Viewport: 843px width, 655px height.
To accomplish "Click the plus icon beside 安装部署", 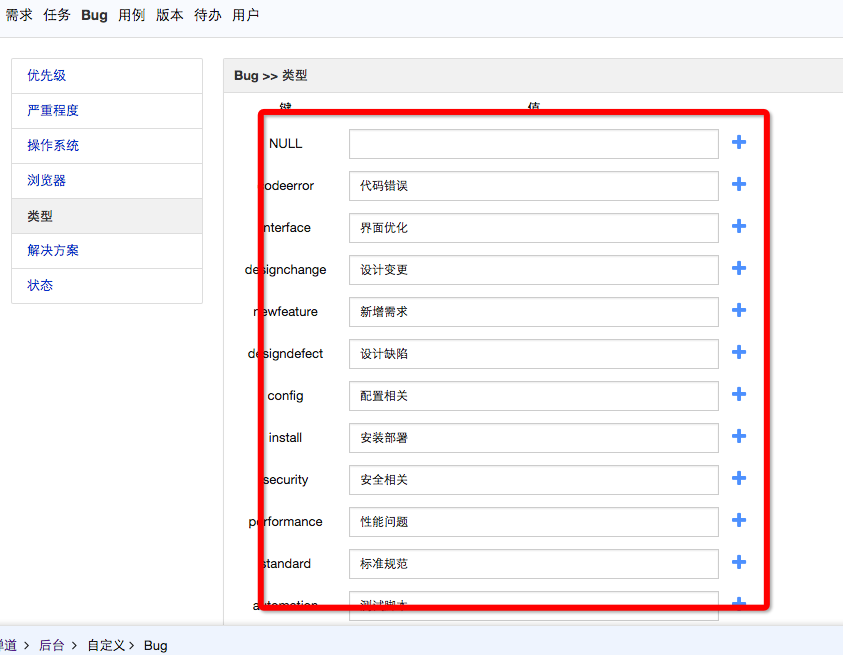I will click(739, 437).
